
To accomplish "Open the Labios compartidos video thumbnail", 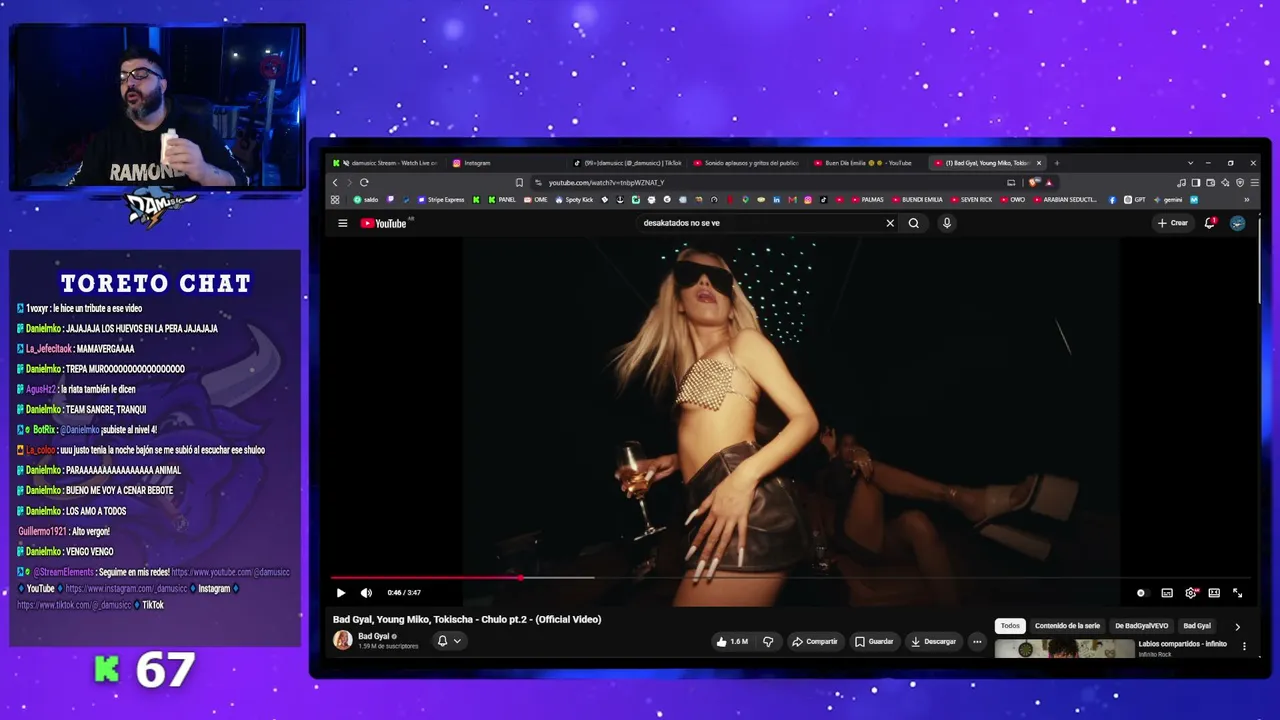I will [1064, 648].
